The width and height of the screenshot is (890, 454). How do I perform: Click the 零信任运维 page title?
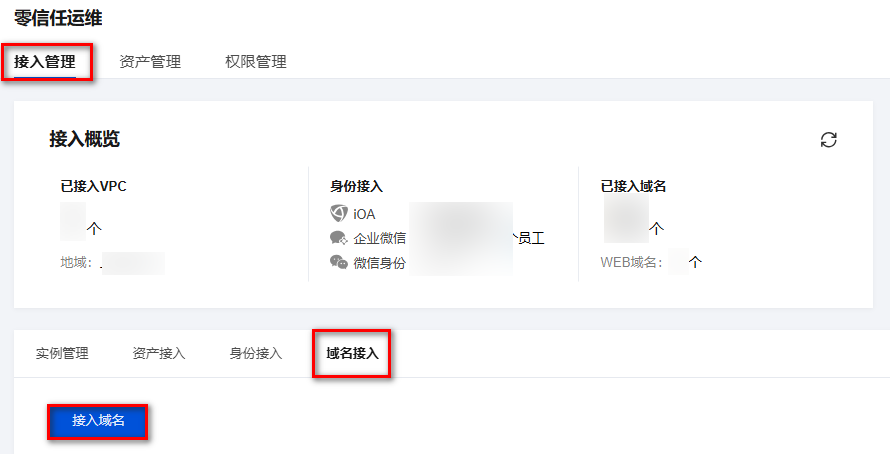click(x=58, y=18)
